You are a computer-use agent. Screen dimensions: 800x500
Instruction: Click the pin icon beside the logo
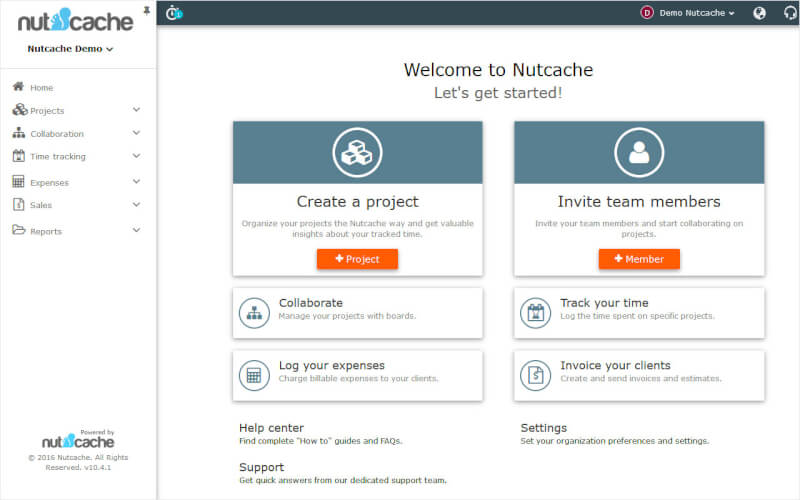click(x=146, y=10)
